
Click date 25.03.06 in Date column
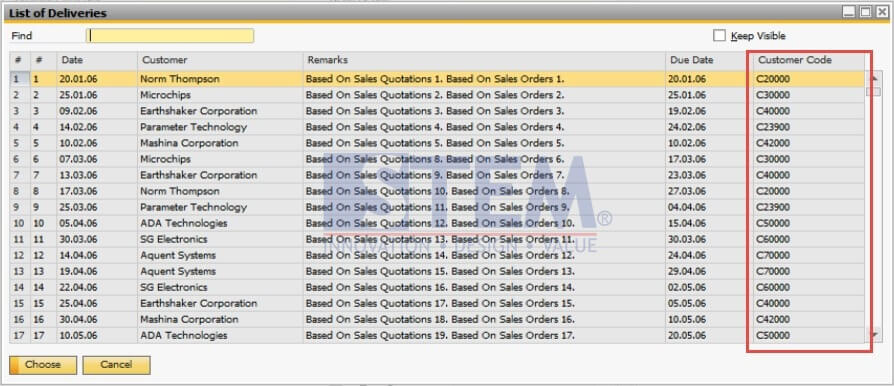[x=78, y=207]
